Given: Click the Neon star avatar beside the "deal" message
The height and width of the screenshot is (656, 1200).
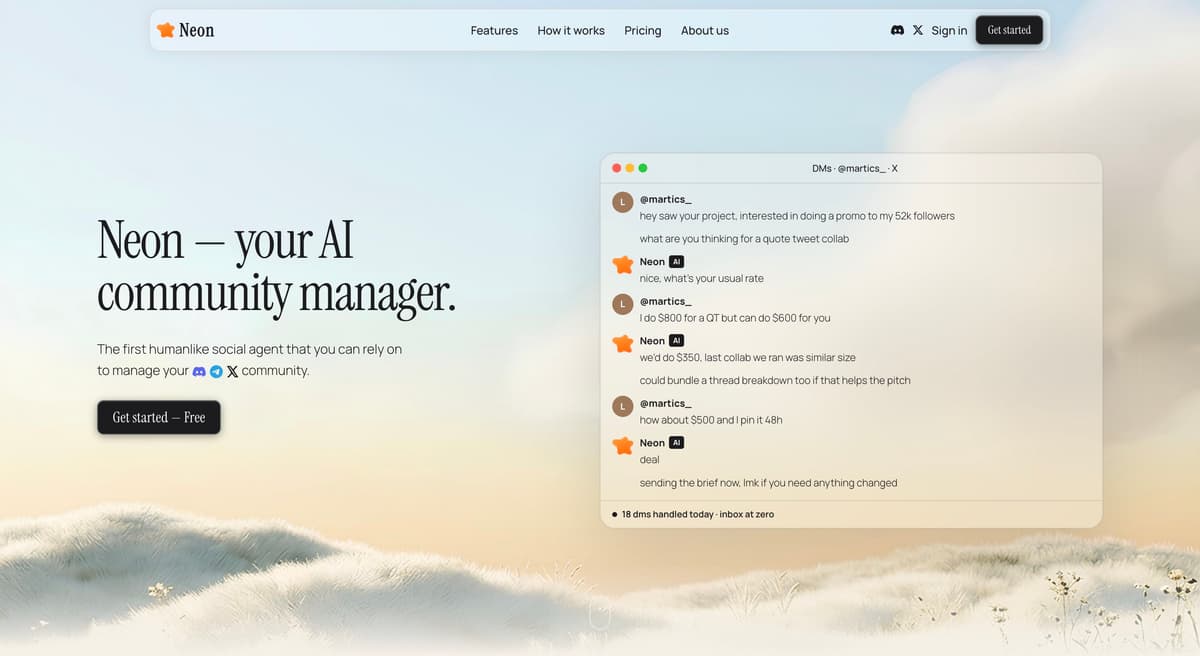Looking at the screenshot, I should pyautogui.click(x=622, y=445).
